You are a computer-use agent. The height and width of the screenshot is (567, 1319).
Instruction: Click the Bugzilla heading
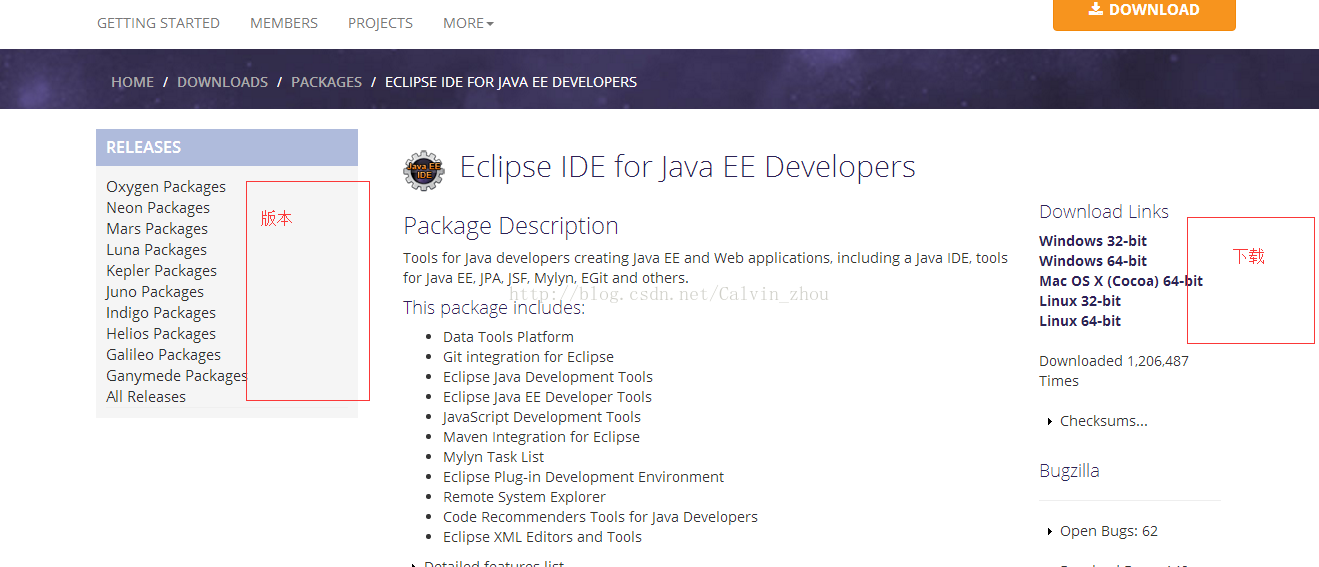(1069, 471)
